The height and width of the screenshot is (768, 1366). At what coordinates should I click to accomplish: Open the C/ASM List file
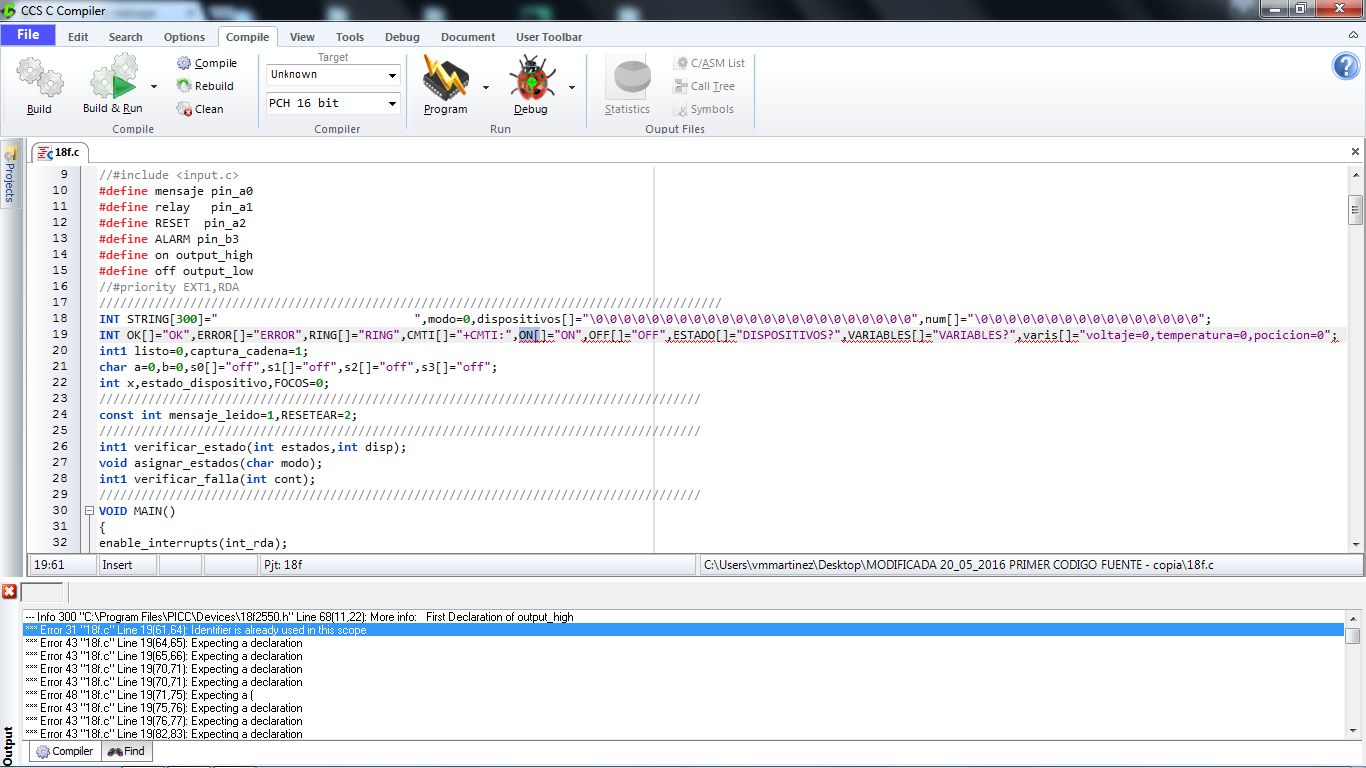(x=709, y=63)
